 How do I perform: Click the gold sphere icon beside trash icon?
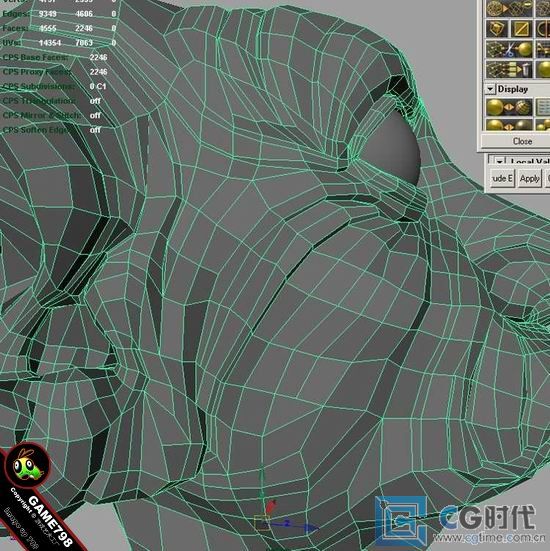543,70
